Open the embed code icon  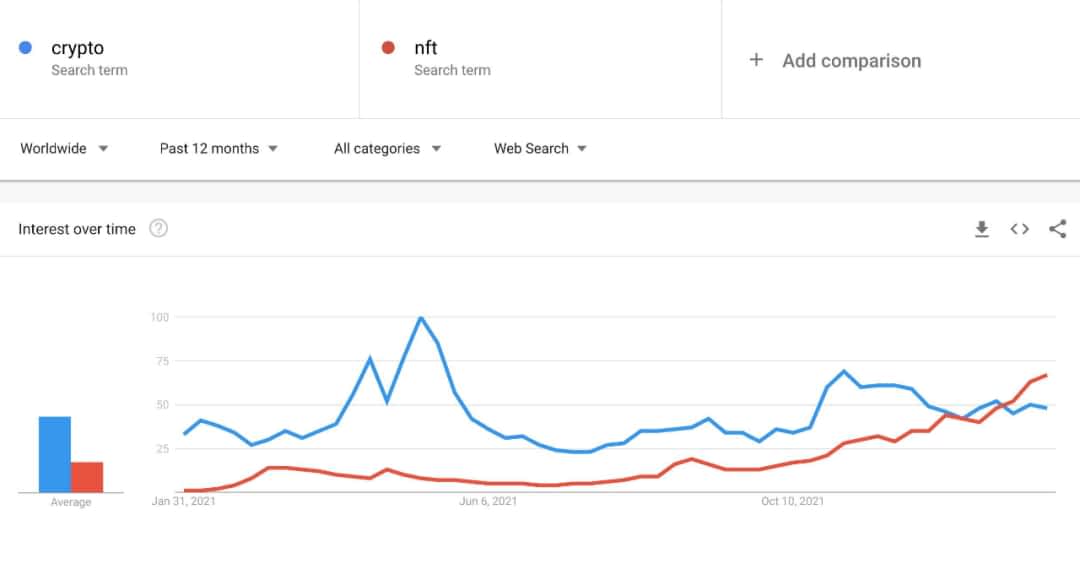(1019, 229)
